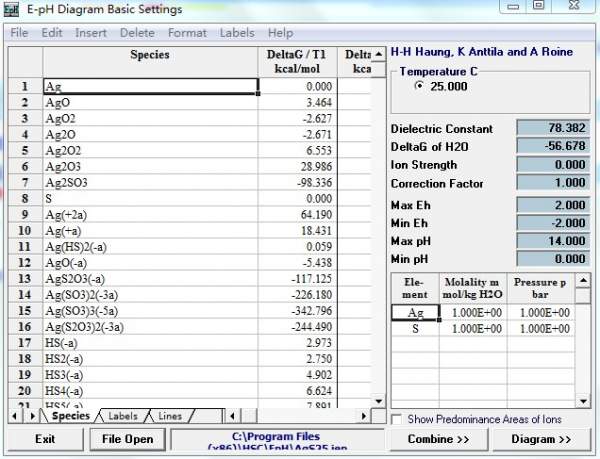Open the Labels menu
The height and width of the screenshot is (459, 600).
(237, 33)
